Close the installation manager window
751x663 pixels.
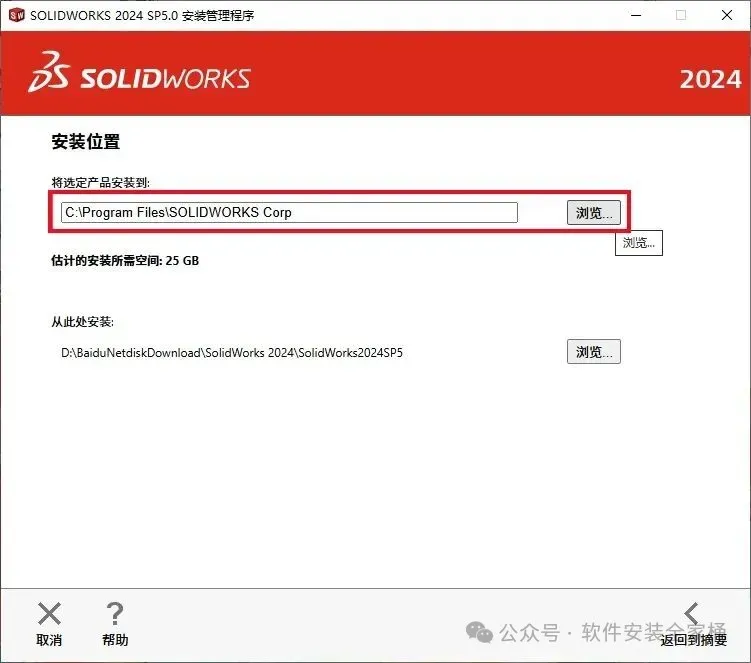[x=727, y=15]
